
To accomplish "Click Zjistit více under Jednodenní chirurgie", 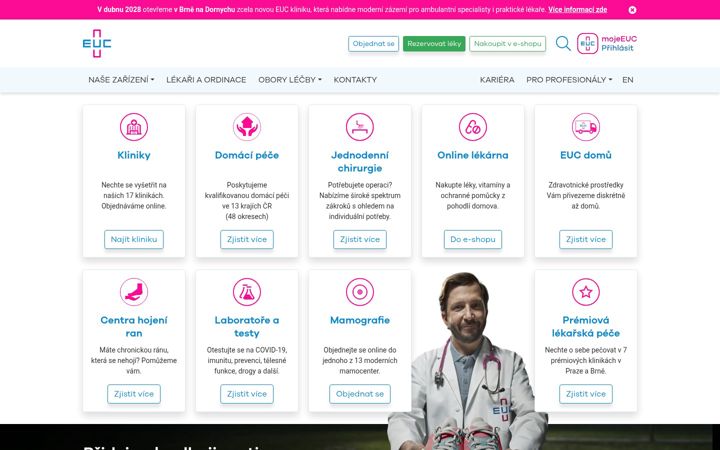I will pyautogui.click(x=360, y=239).
